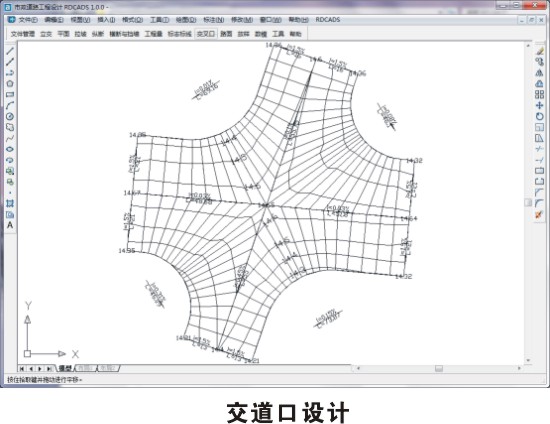
Task: Click the Break tool icon
Action: 539,182
